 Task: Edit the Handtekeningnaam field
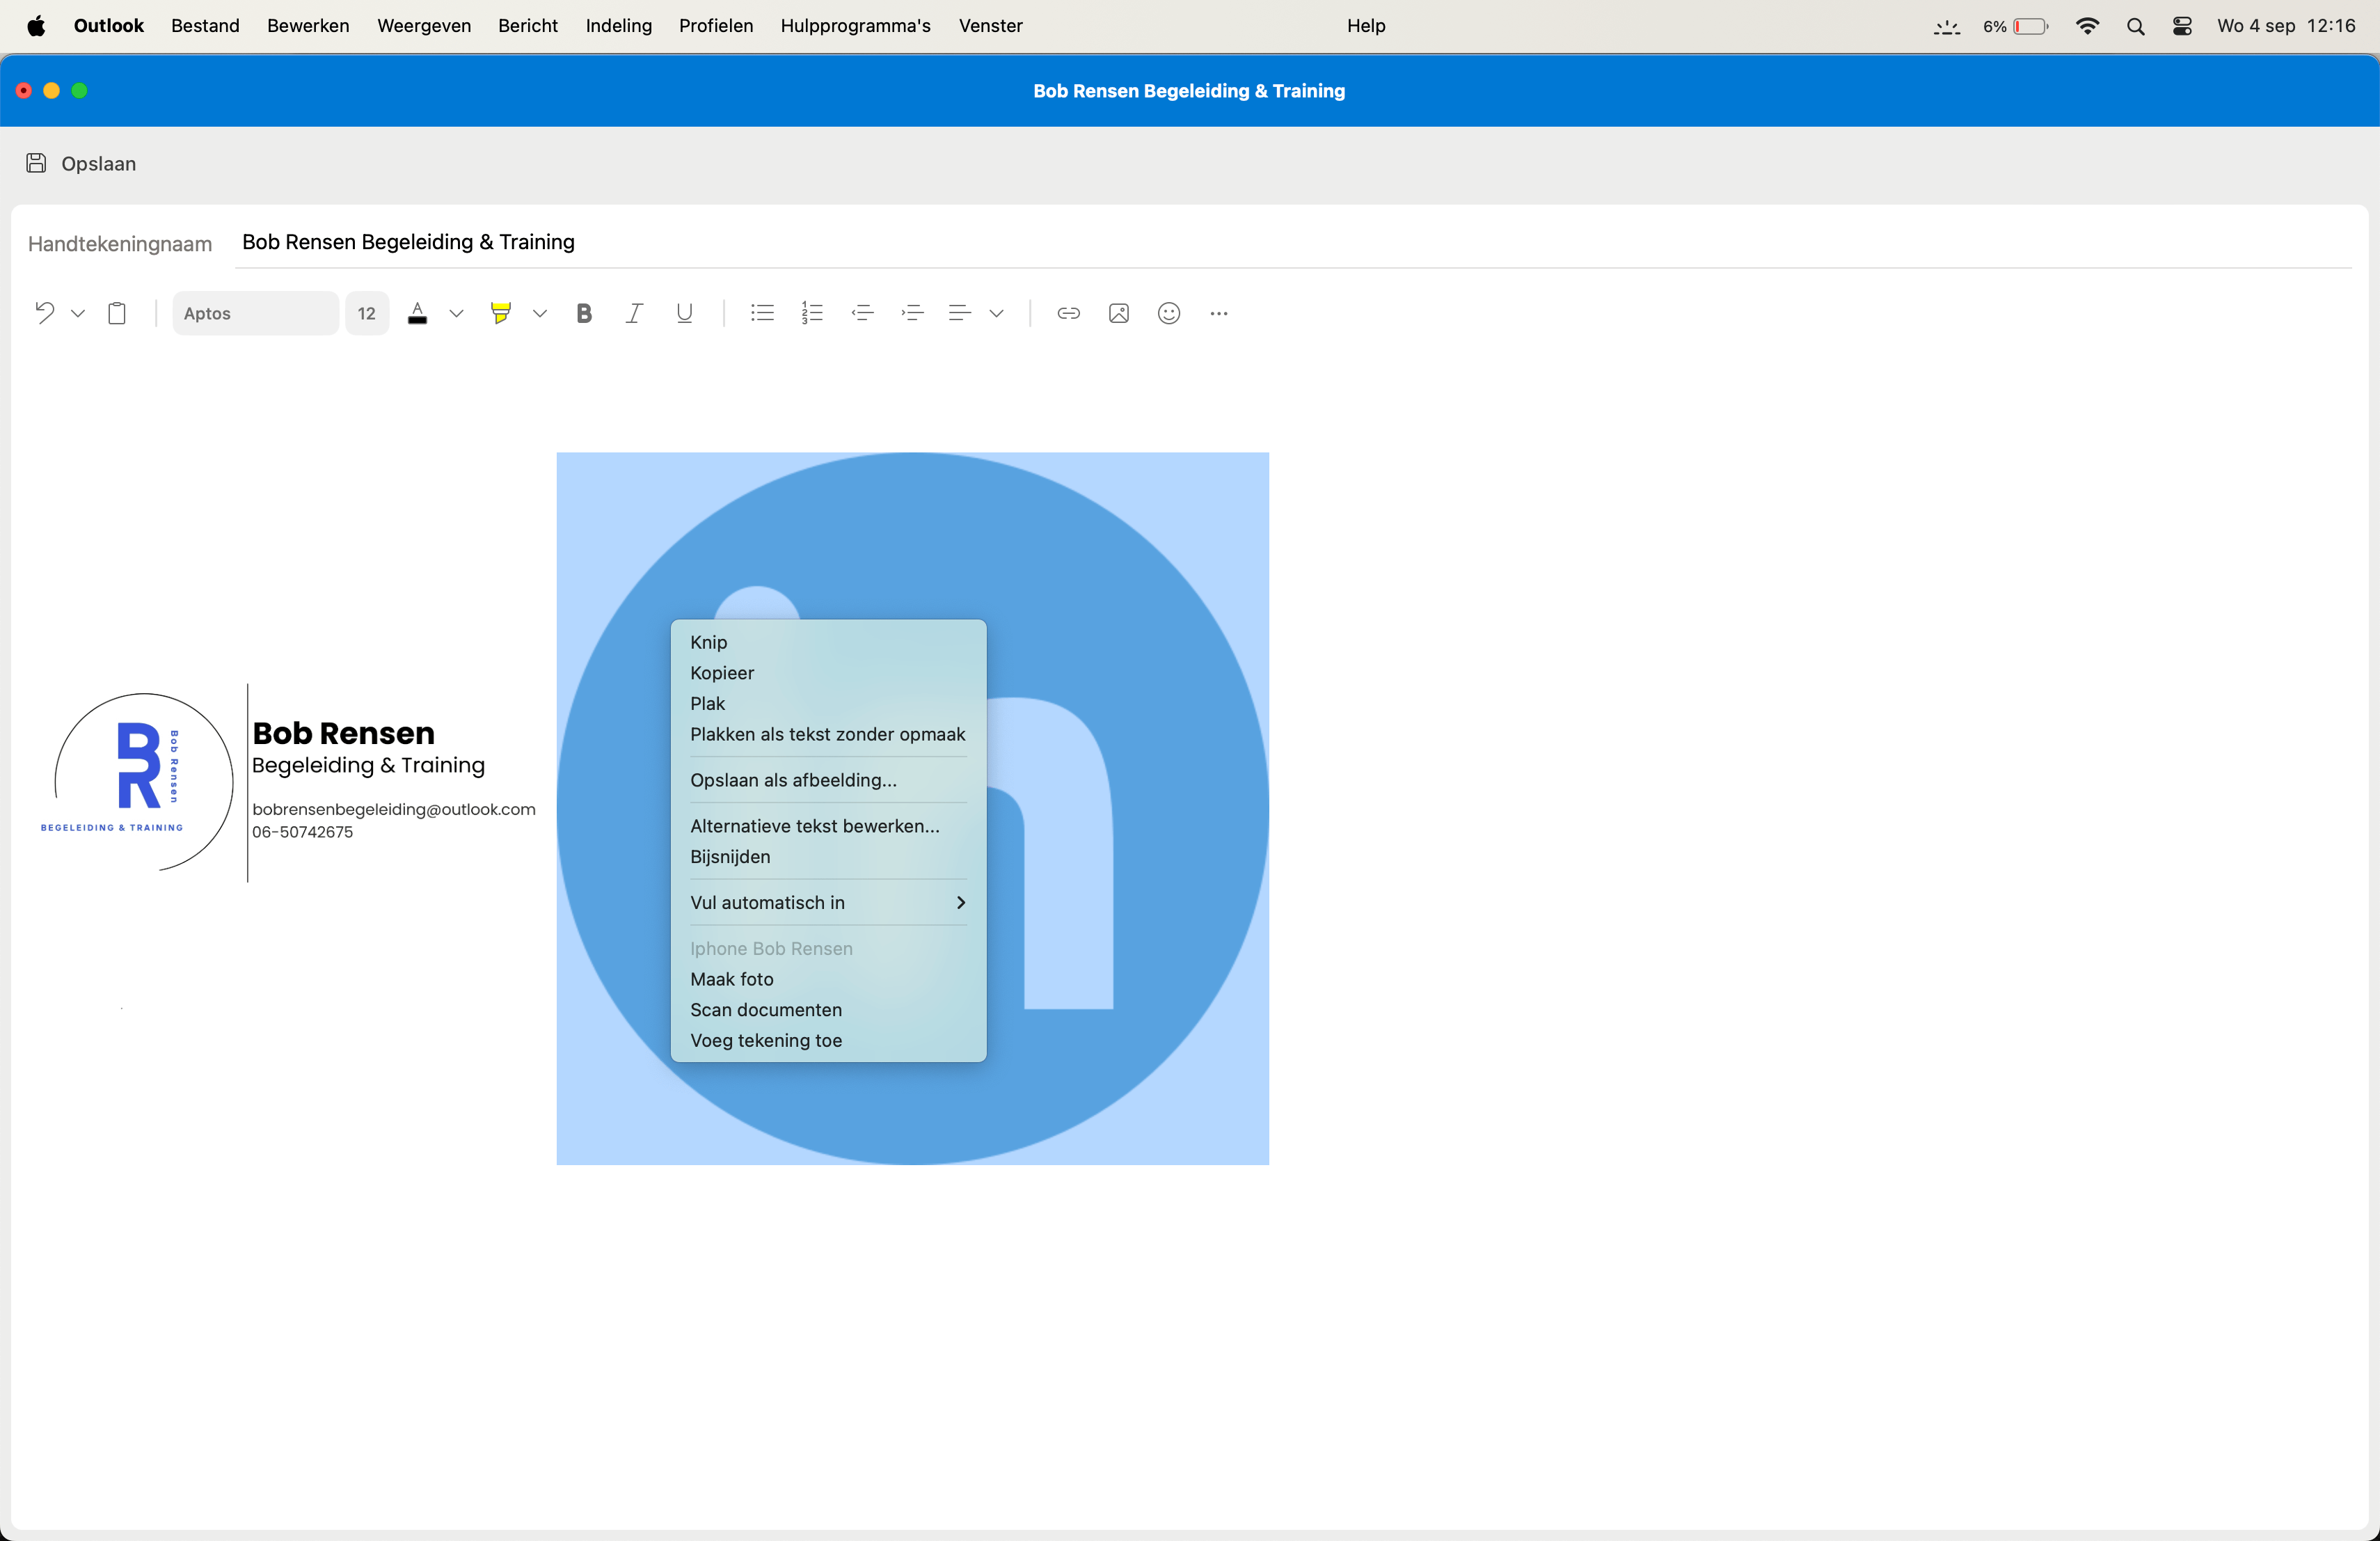[1293, 242]
